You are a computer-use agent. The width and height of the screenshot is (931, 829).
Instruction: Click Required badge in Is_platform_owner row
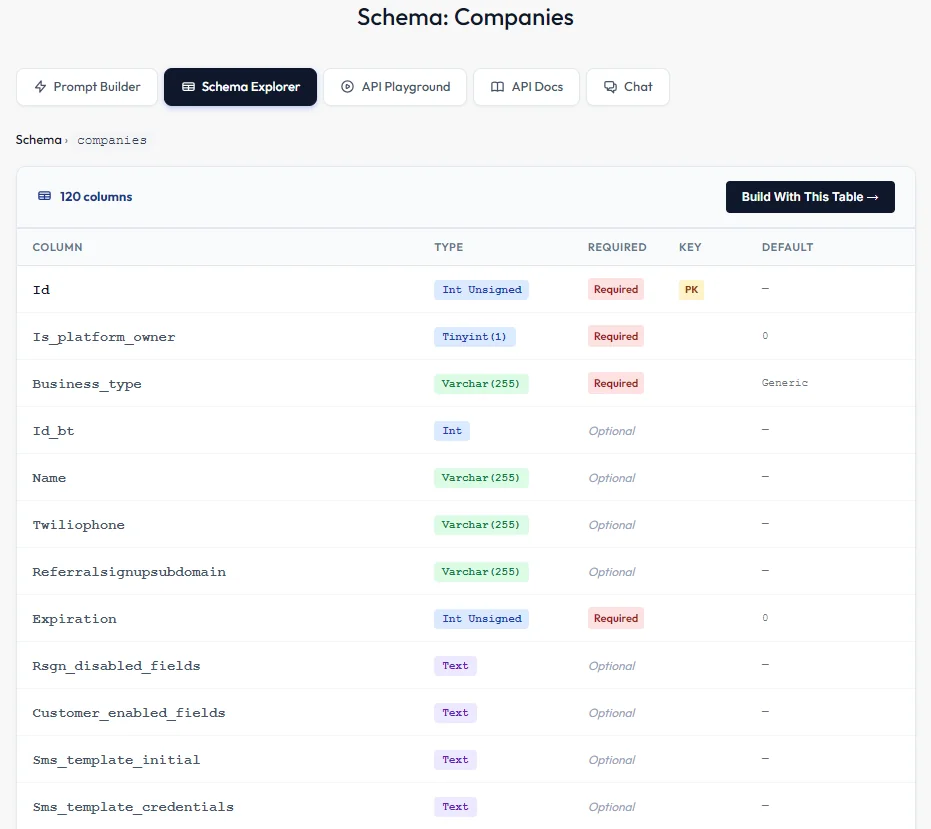tap(616, 336)
